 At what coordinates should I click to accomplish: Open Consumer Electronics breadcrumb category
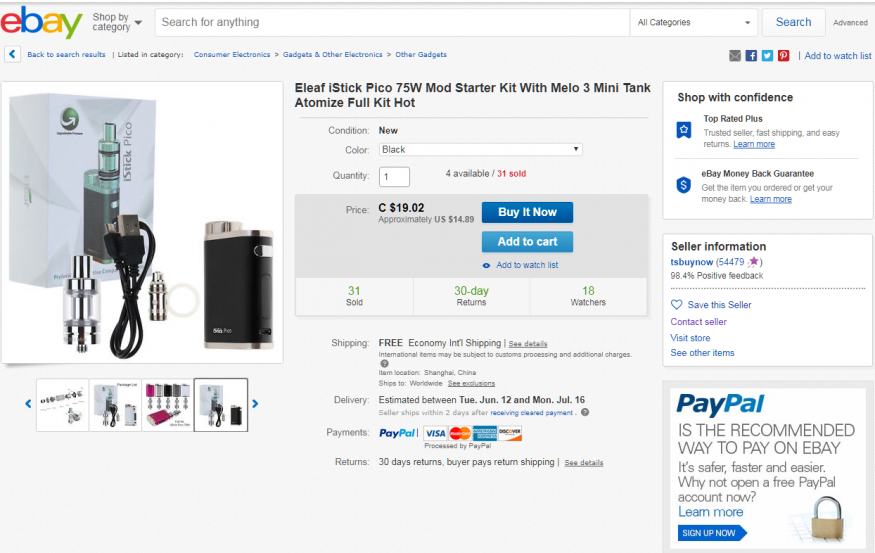pyautogui.click(x=232, y=55)
